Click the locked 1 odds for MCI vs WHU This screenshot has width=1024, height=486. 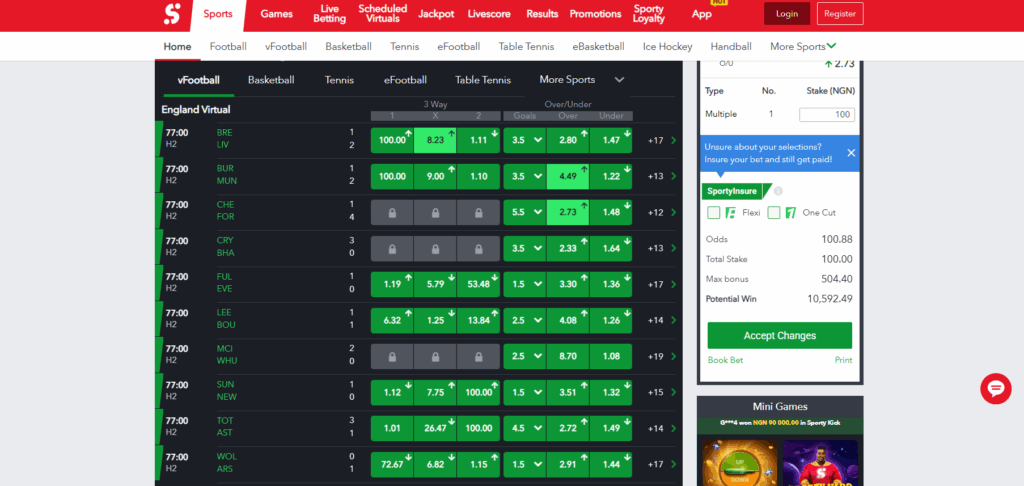click(392, 357)
